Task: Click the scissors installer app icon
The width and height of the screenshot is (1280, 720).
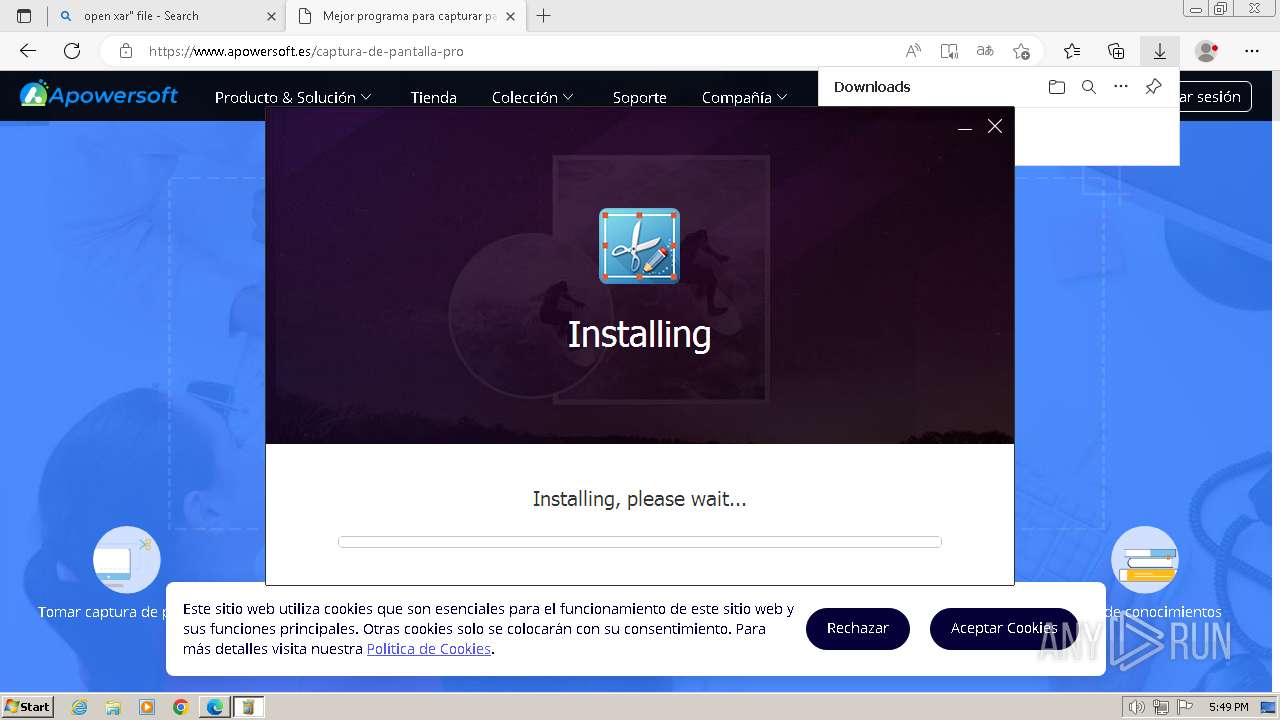Action: 639,246
